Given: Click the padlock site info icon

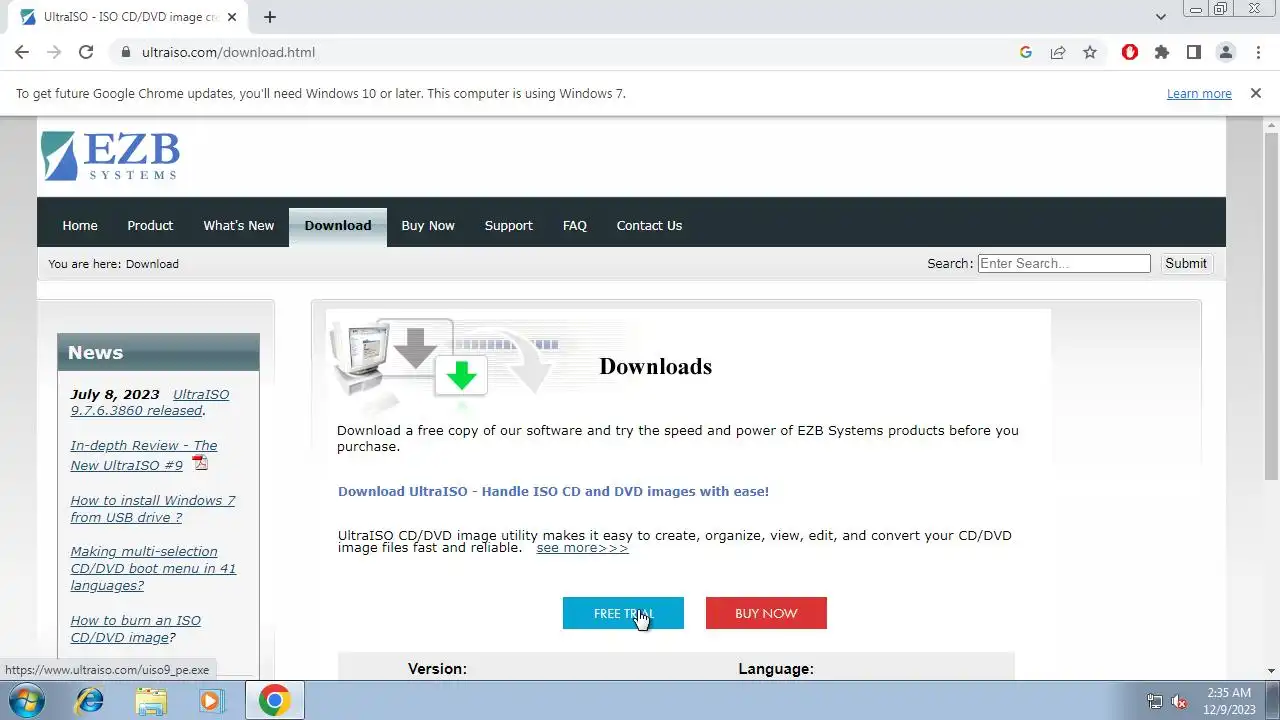Looking at the screenshot, I should (x=126, y=52).
